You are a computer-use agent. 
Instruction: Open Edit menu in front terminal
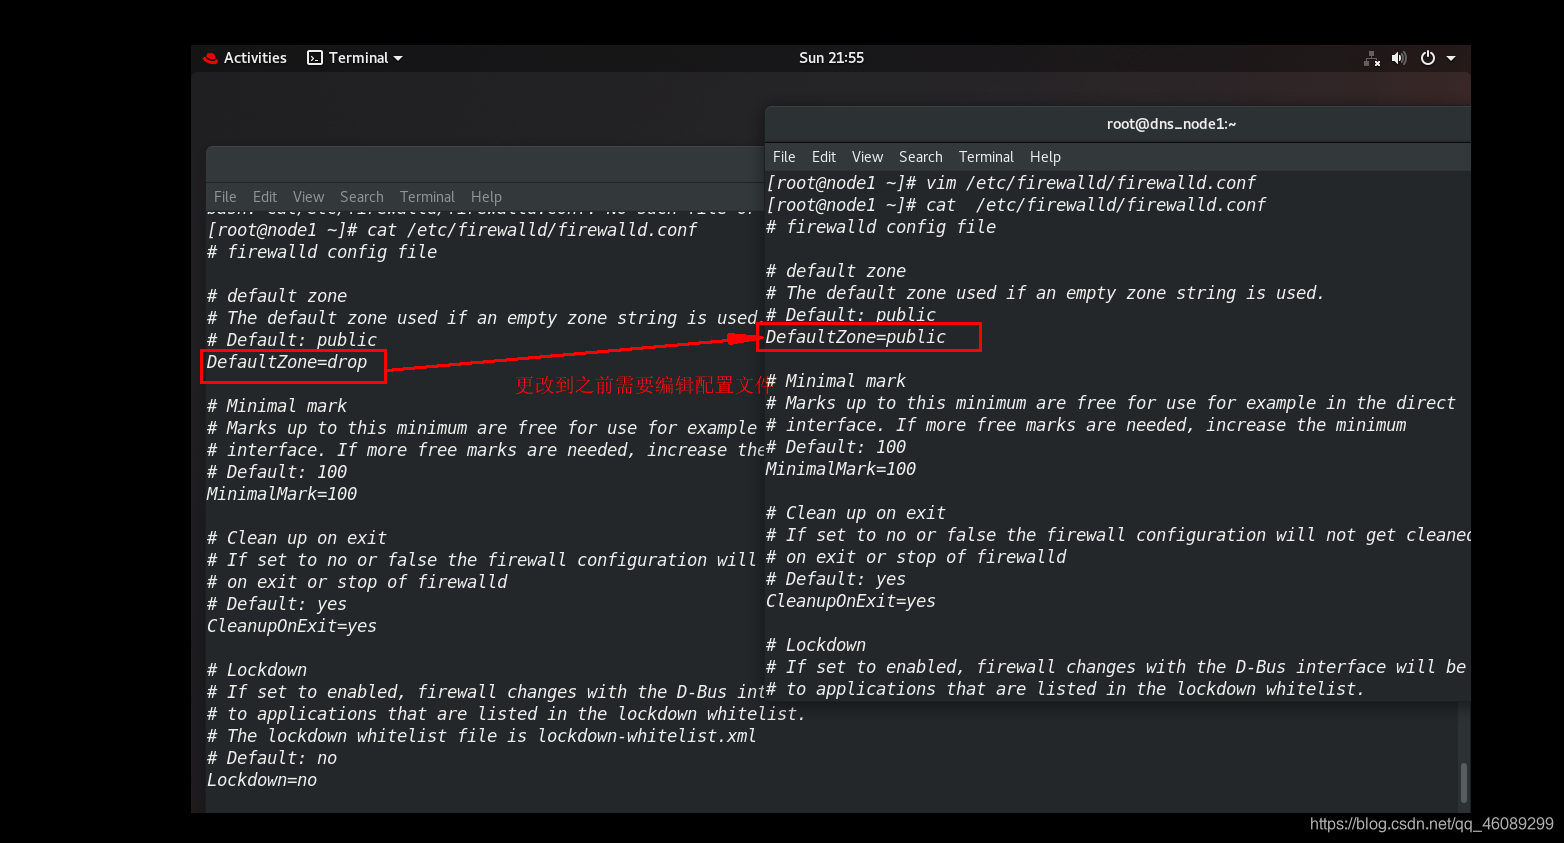pos(824,157)
